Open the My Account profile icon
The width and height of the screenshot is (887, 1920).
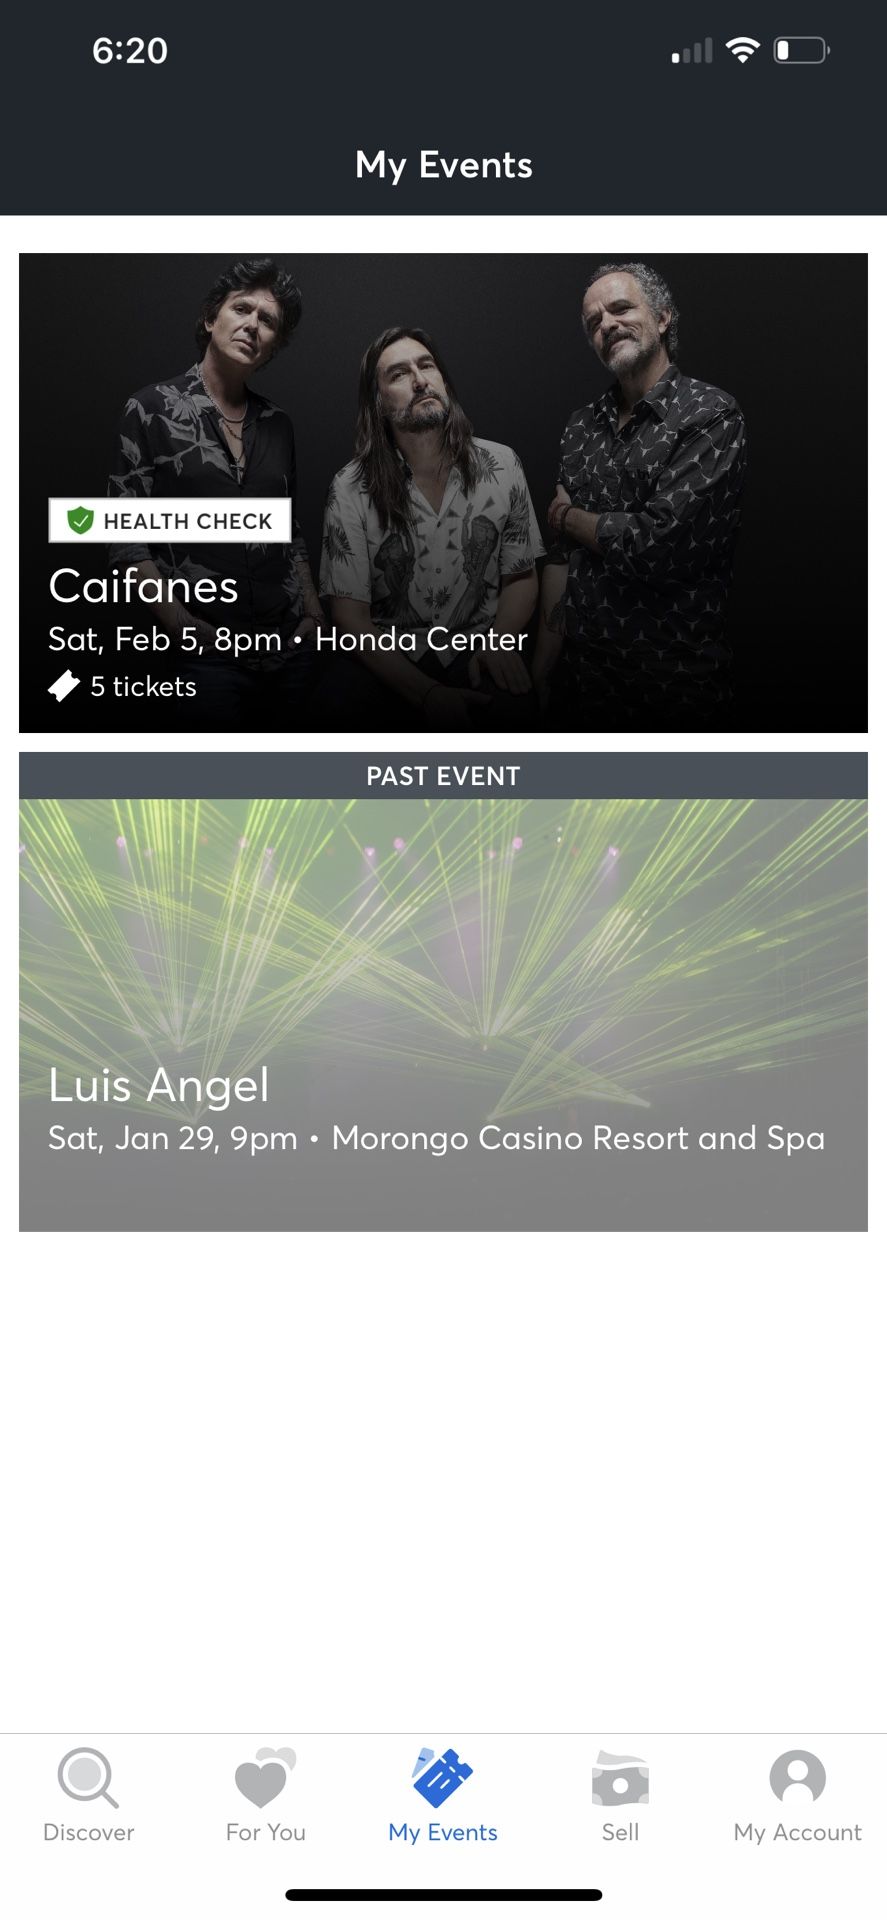pyautogui.click(x=797, y=1777)
